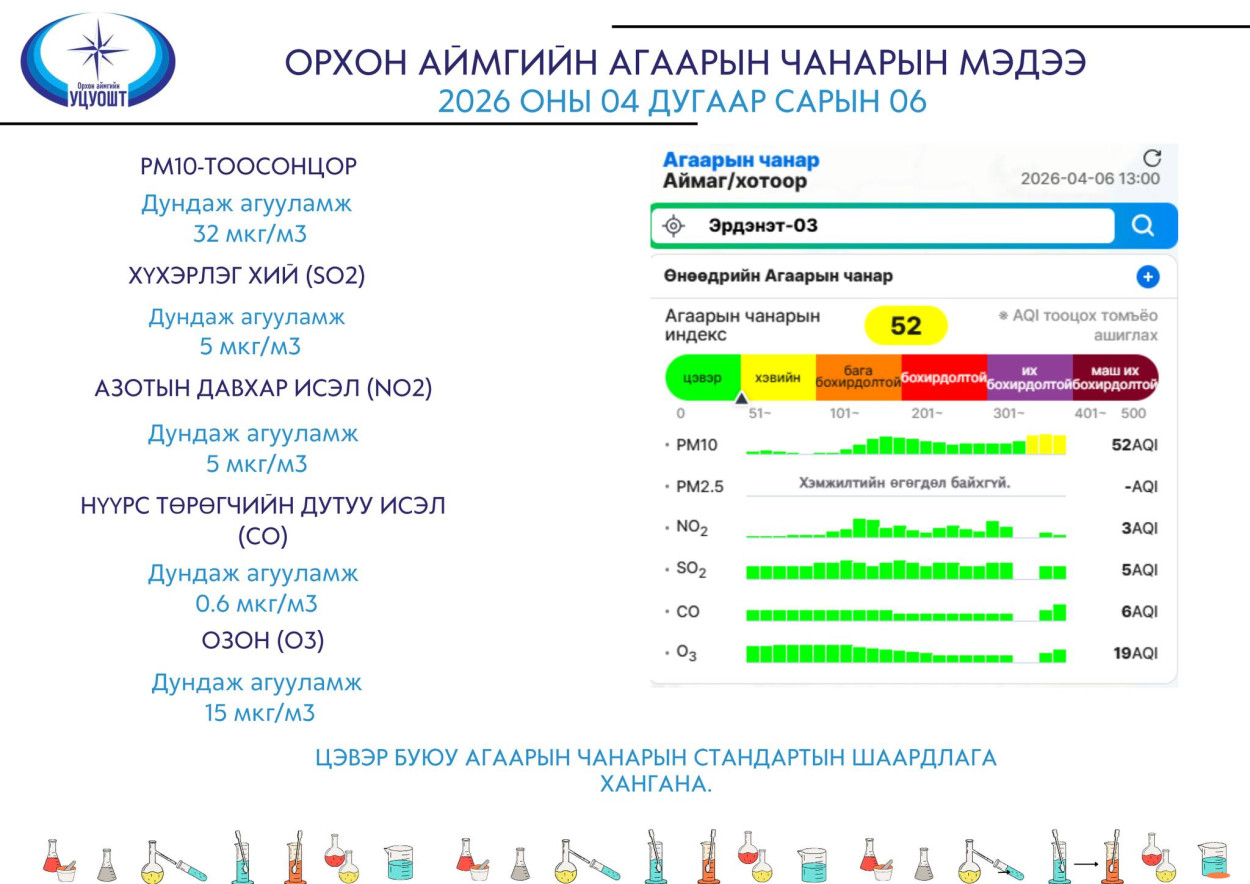Screen dimensions: 1250x884
Task: Click the black triangle marker under scale
Action: 741,398
